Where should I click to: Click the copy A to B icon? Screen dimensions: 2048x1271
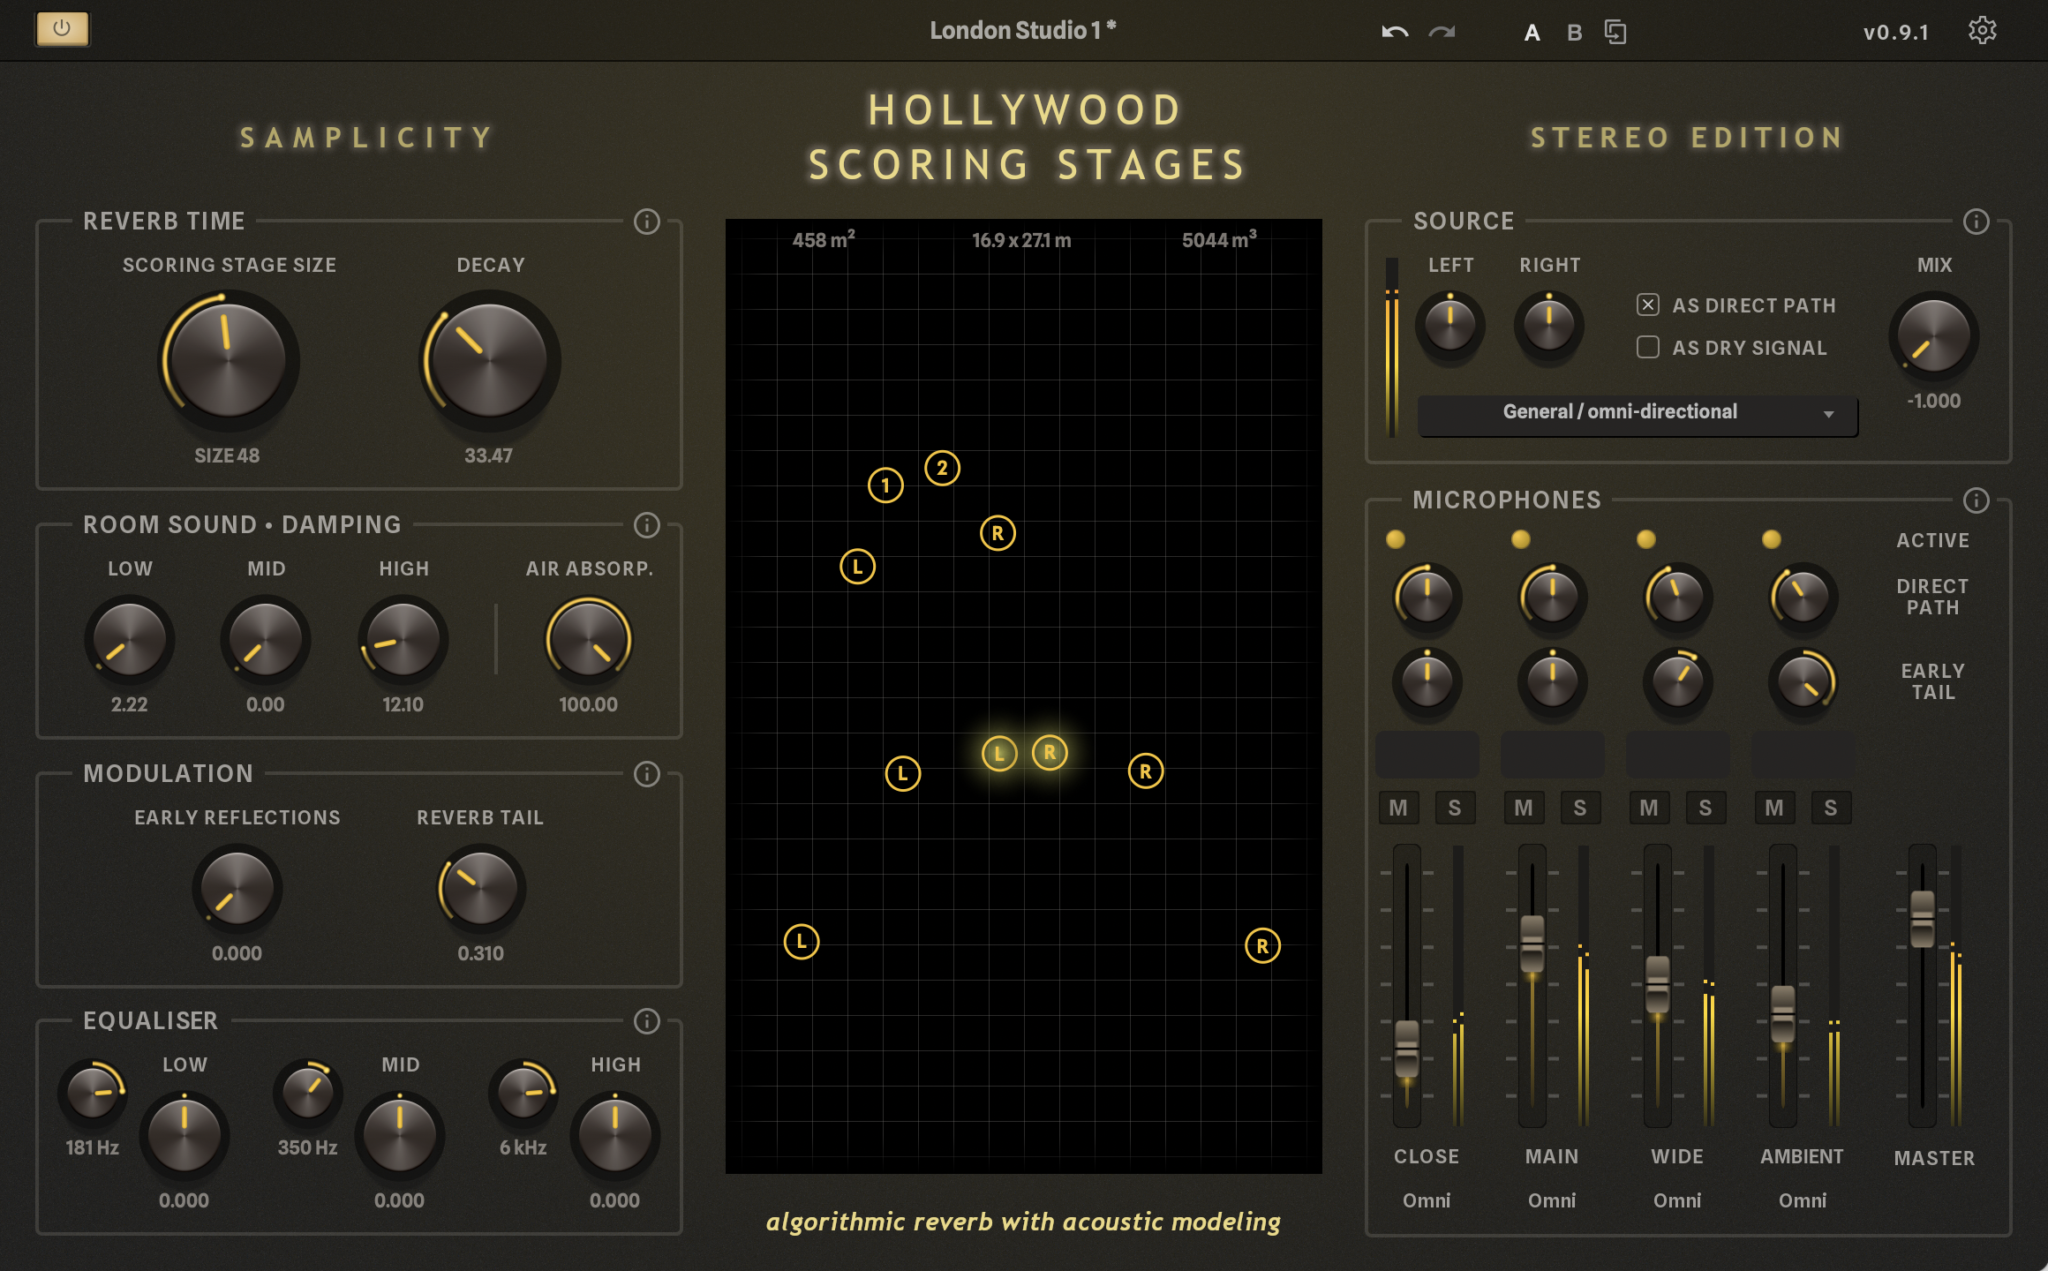[x=1615, y=32]
